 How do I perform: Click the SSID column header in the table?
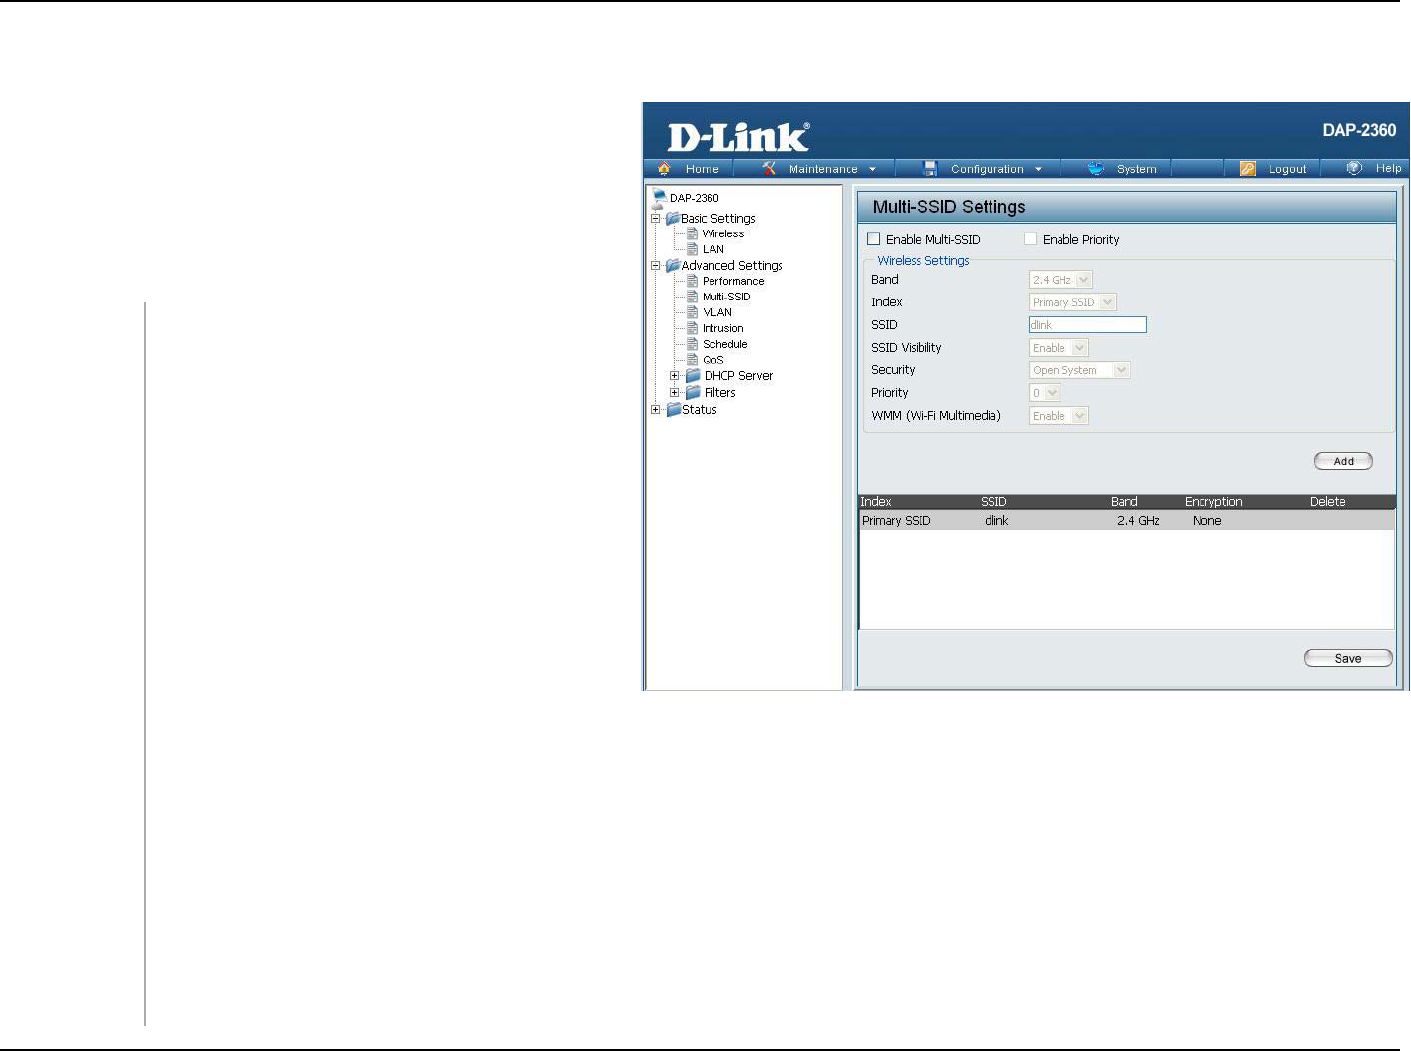coord(994,502)
